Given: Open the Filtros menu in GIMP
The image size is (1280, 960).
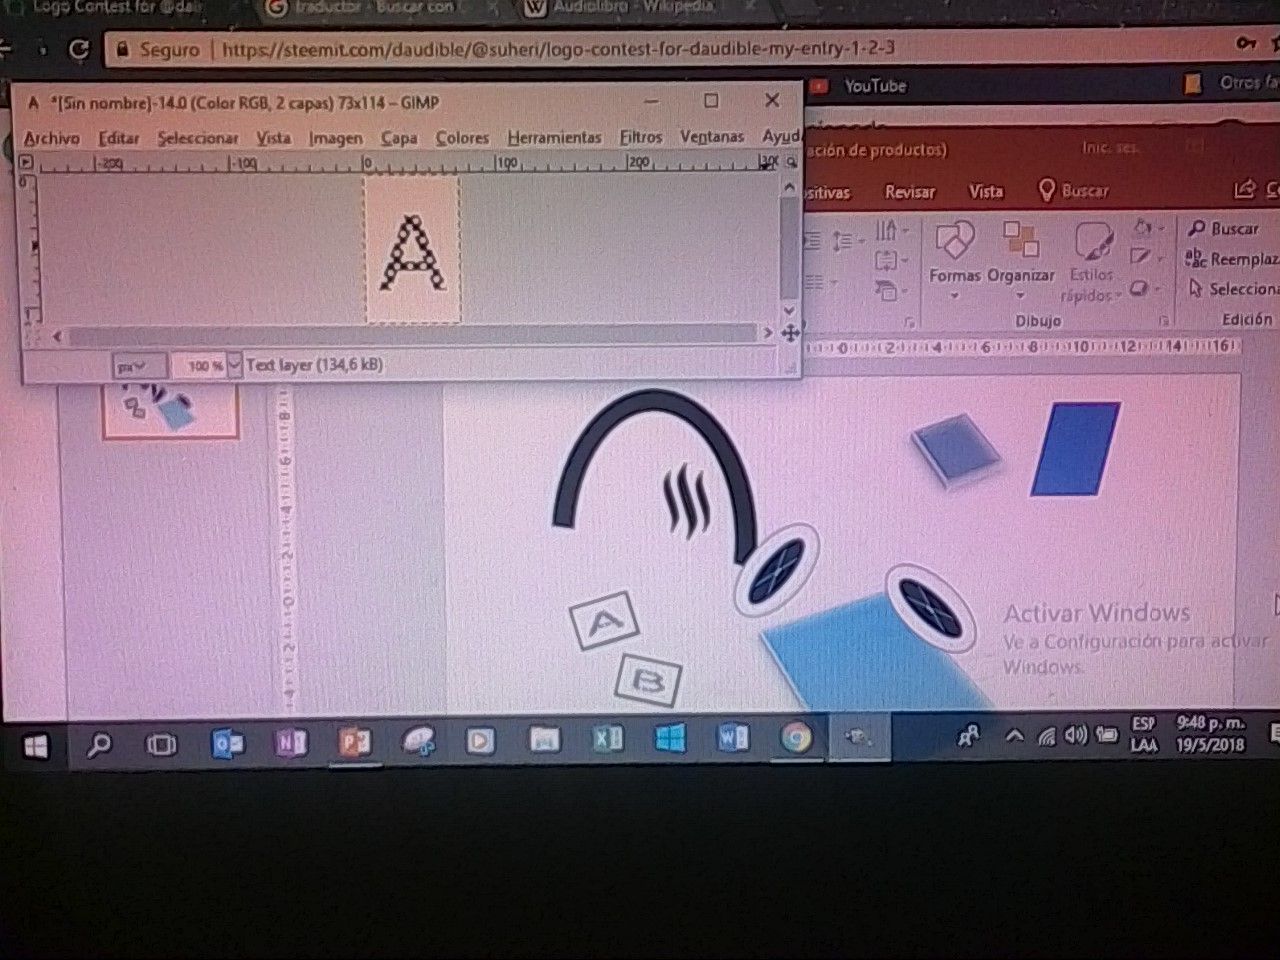Looking at the screenshot, I should 641,137.
